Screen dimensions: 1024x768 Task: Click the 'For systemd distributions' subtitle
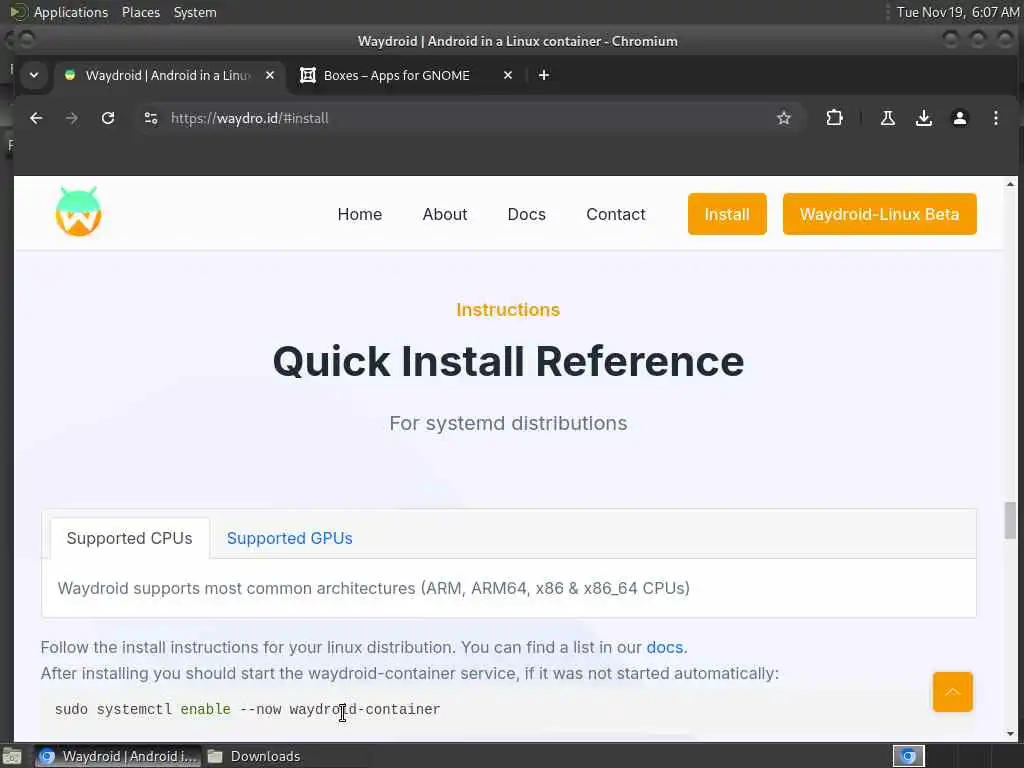pyautogui.click(x=508, y=423)
